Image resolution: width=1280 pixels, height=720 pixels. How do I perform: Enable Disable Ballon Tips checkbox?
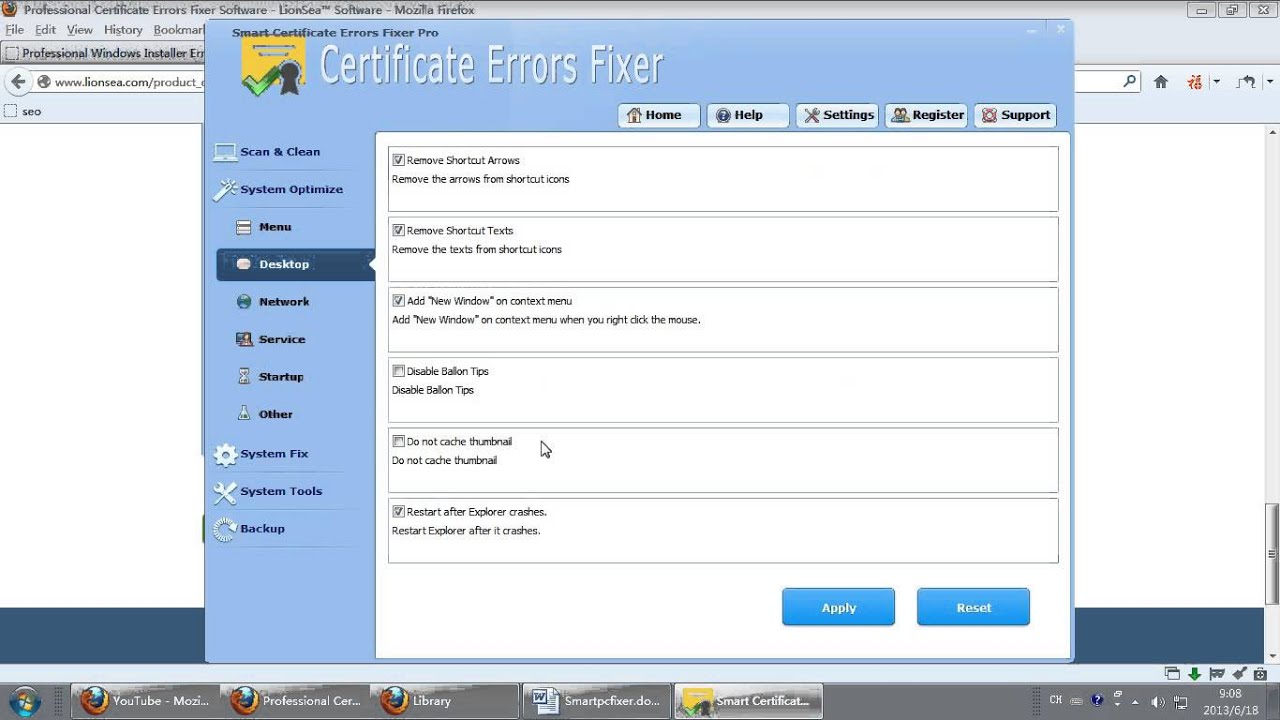[399, 371]
